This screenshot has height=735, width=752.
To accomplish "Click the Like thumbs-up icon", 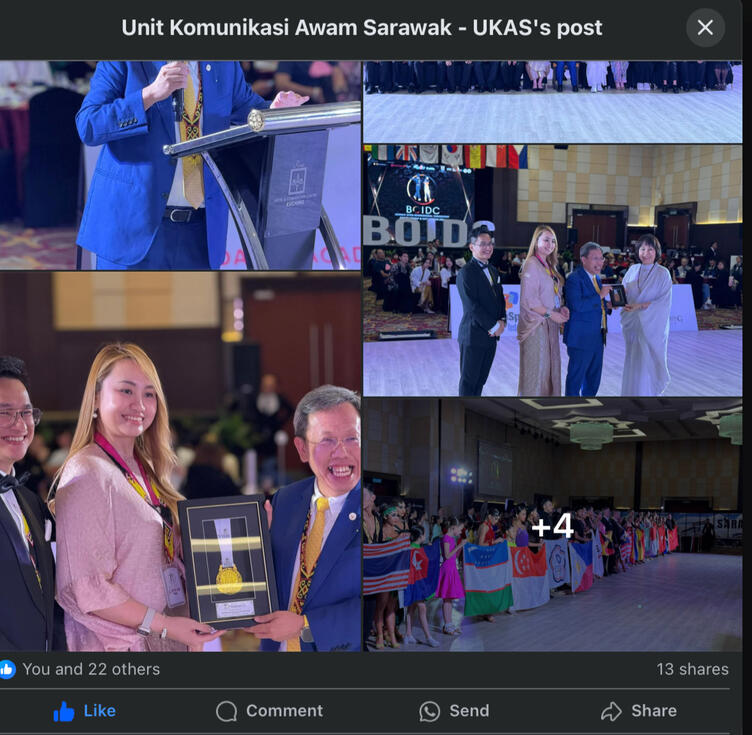I will point(64,711).
